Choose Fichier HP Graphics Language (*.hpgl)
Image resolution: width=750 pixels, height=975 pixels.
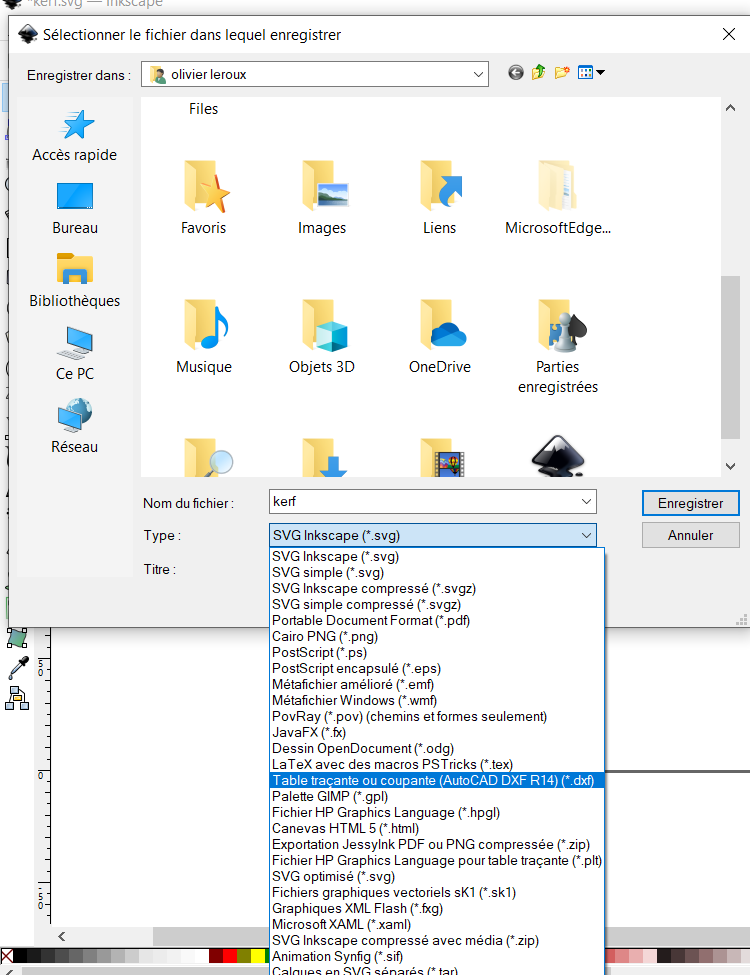(x=437, y=813)
